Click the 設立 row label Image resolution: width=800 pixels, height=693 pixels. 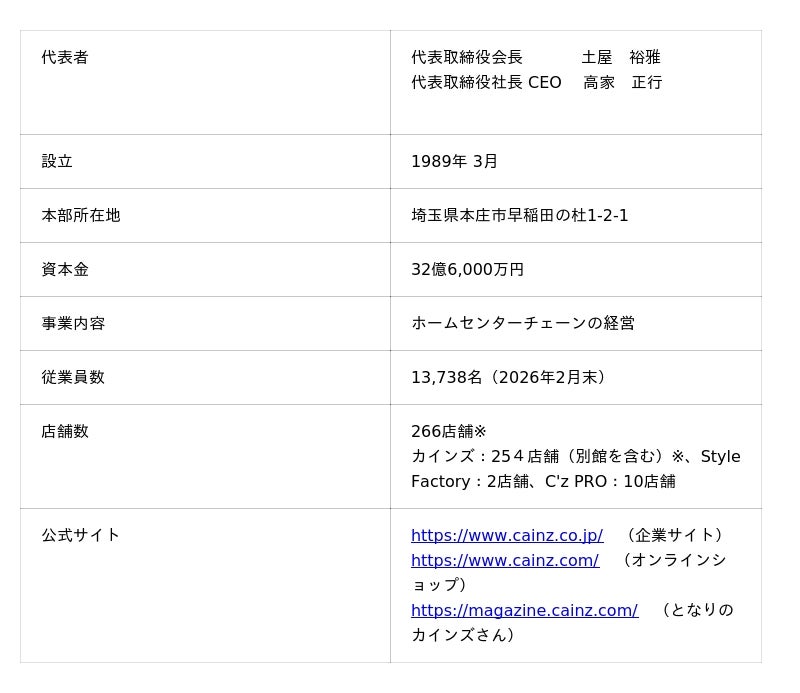point(57,162)
